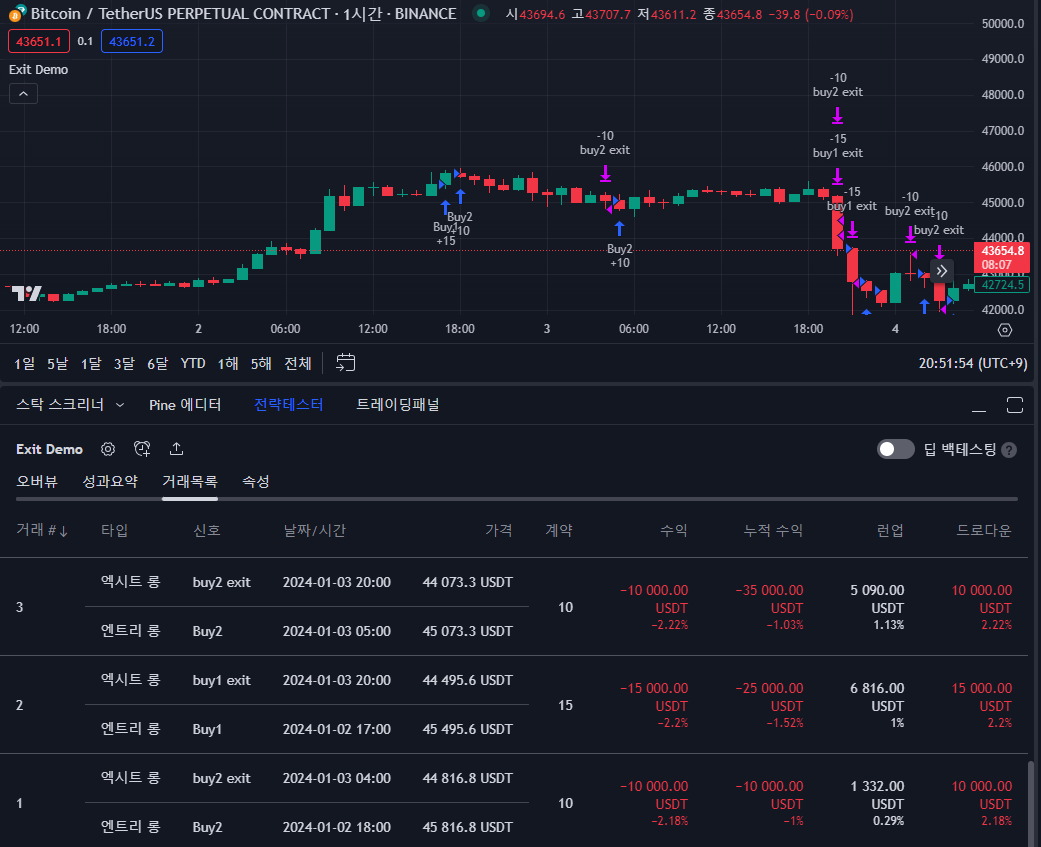The height and width of the screenshot is (847, 1041).
Task: Select the Strategy Tester tab
Action: click(x=288, y=405)
